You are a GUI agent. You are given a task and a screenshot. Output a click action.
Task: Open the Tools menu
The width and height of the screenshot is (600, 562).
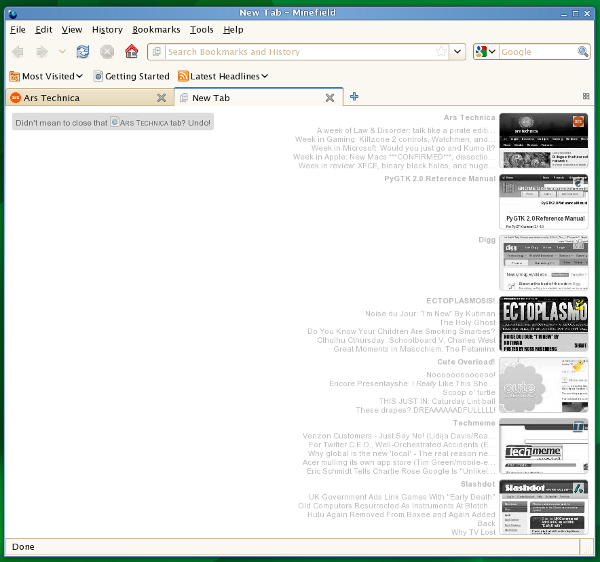pyautogui.click(x=202, y=30)
